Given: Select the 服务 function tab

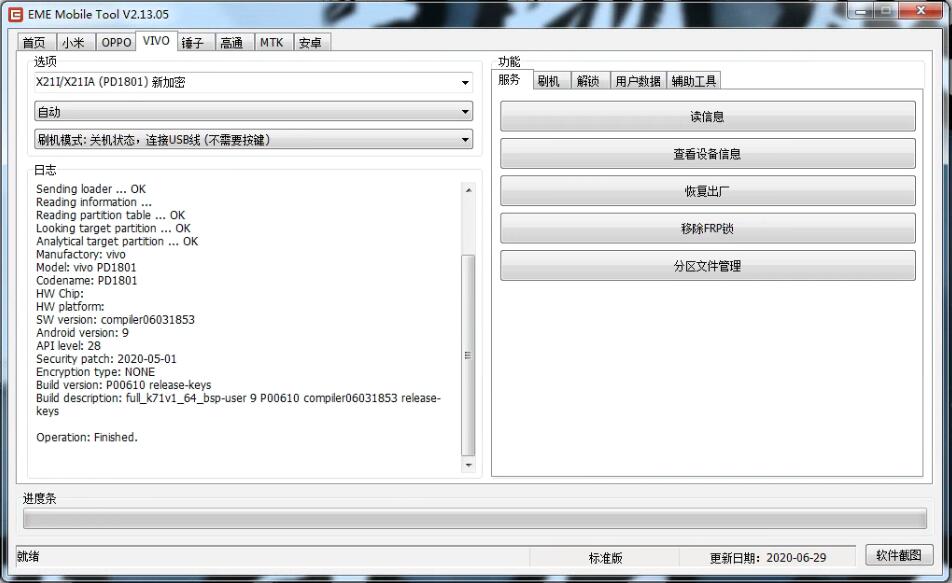Looking at the screenshot, I should pos(511,80).
